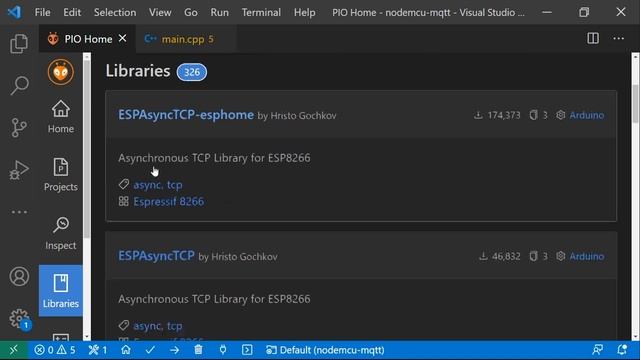Open PIO Projects section
The height and width of the screenshot is (360, 640).
pos(61,175)
